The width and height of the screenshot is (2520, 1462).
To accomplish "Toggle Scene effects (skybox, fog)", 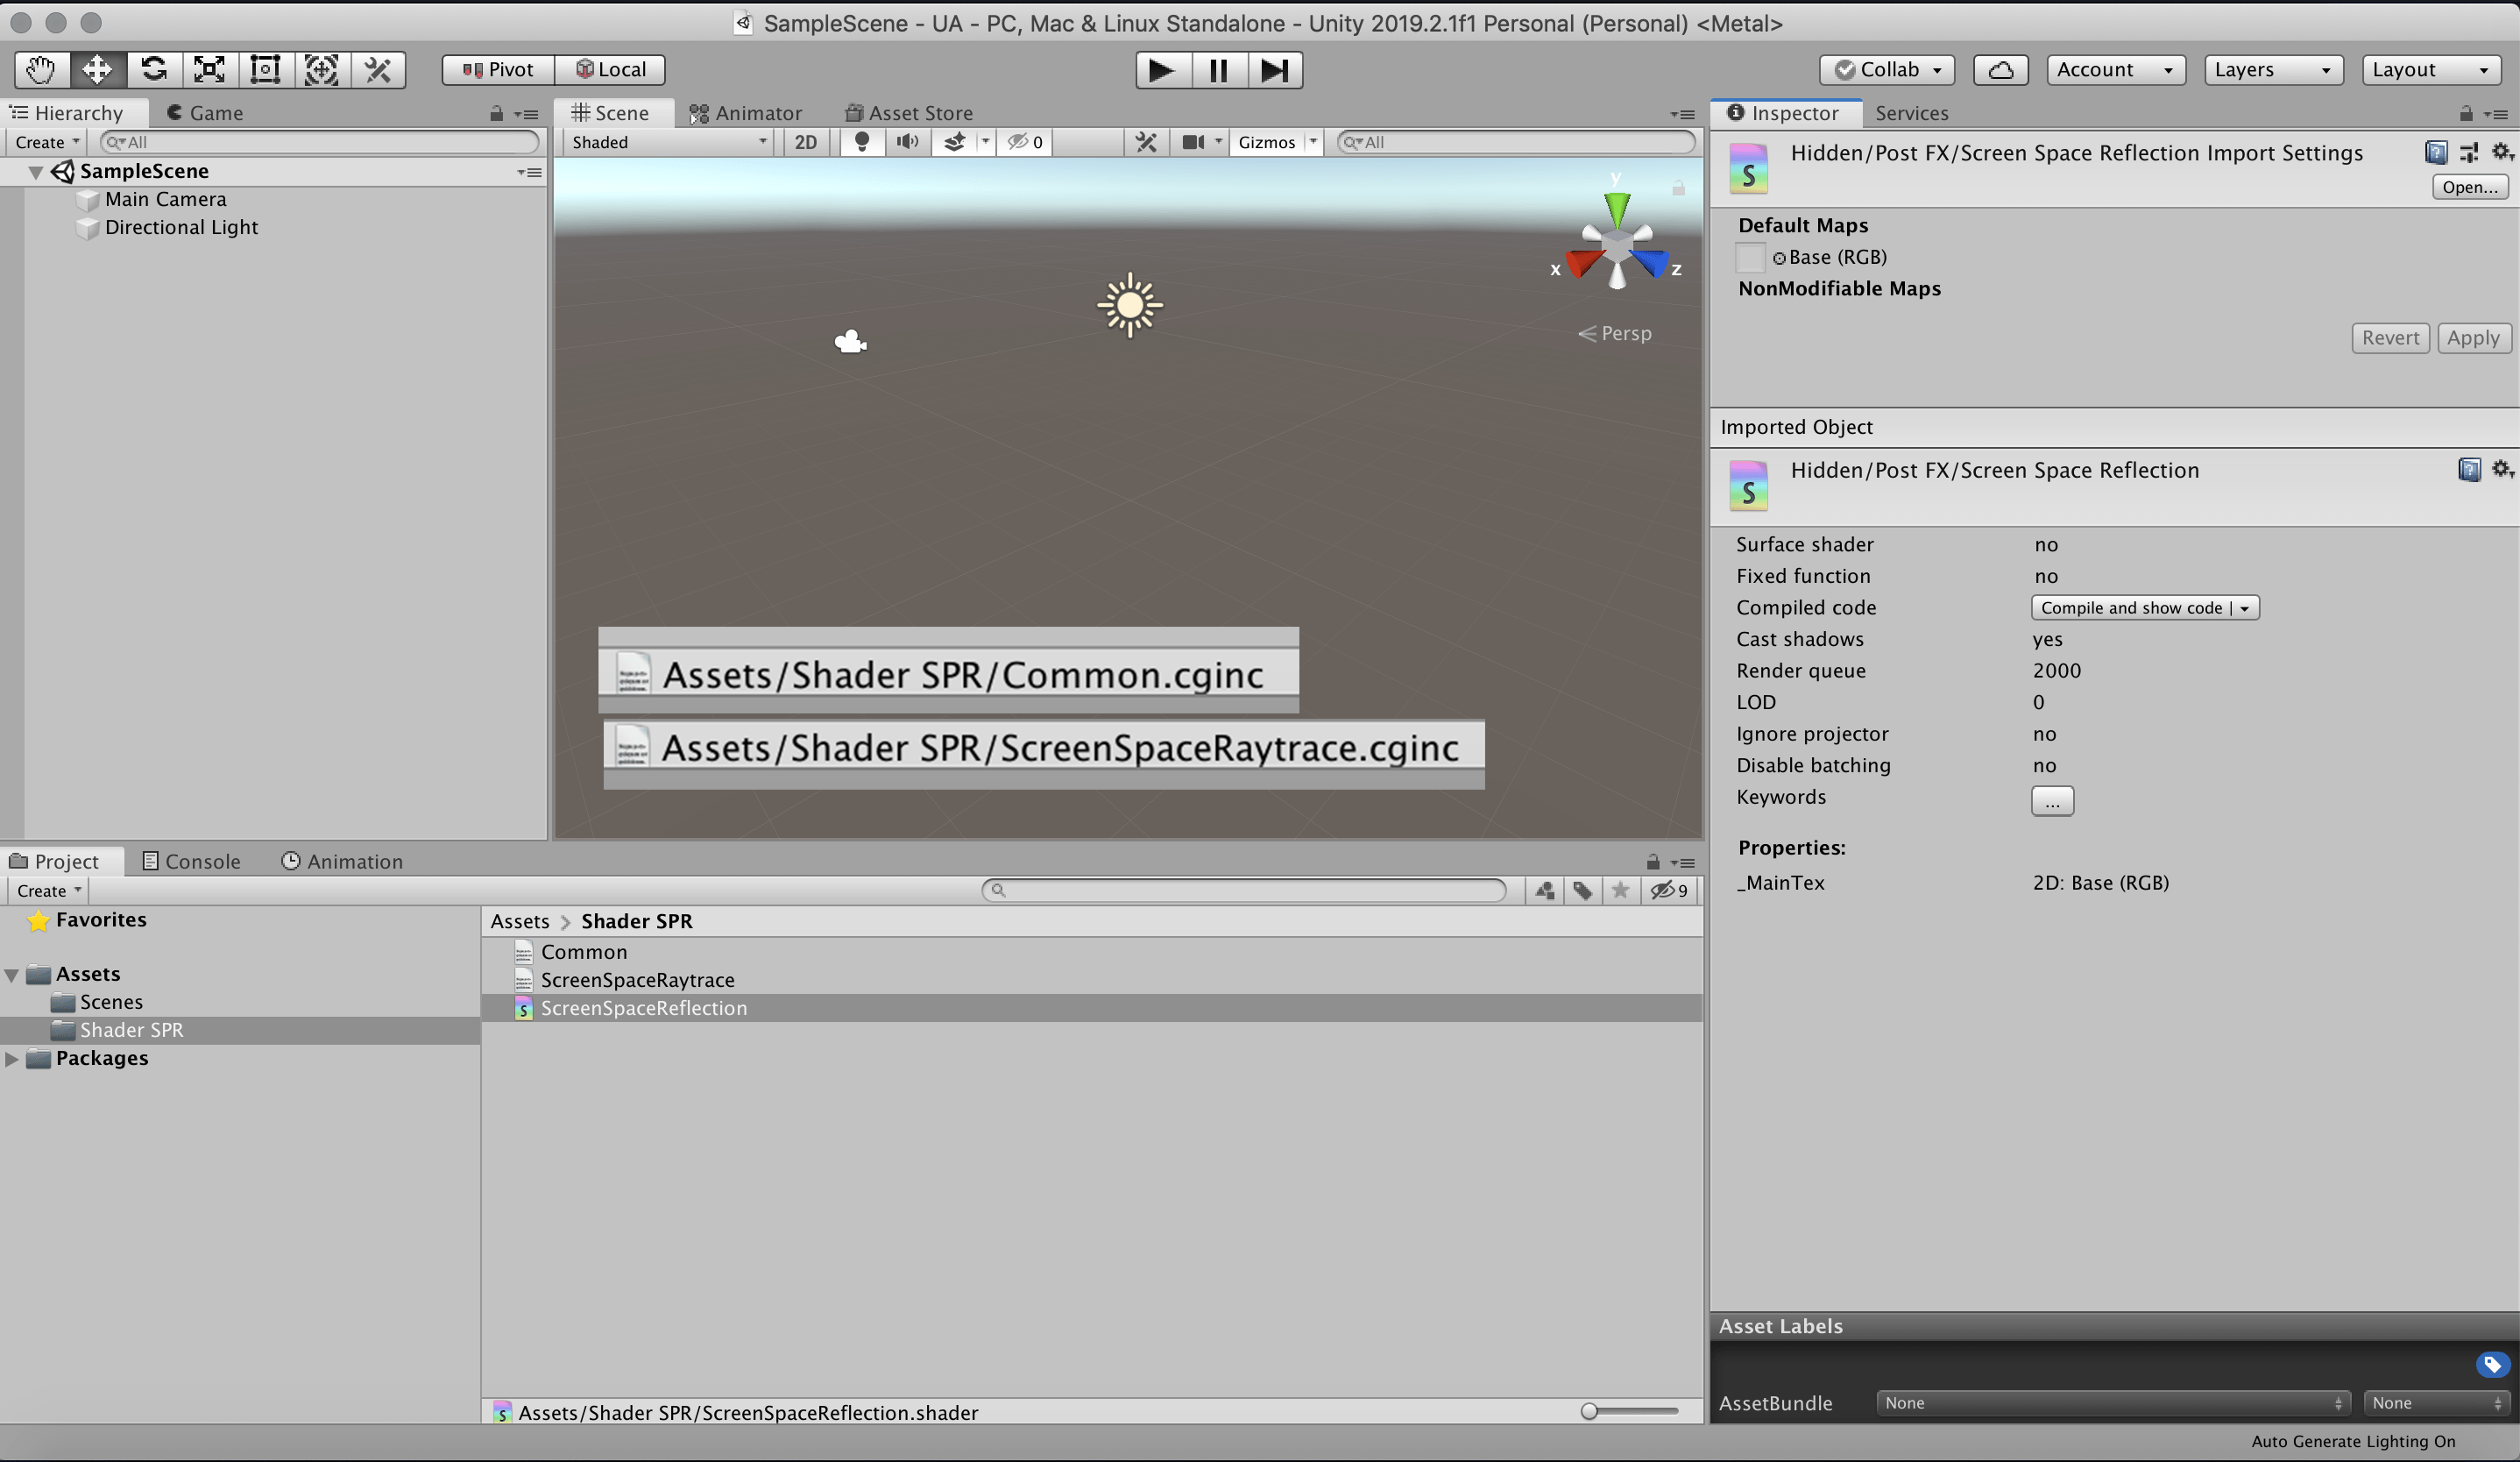I will coord(954,142).
